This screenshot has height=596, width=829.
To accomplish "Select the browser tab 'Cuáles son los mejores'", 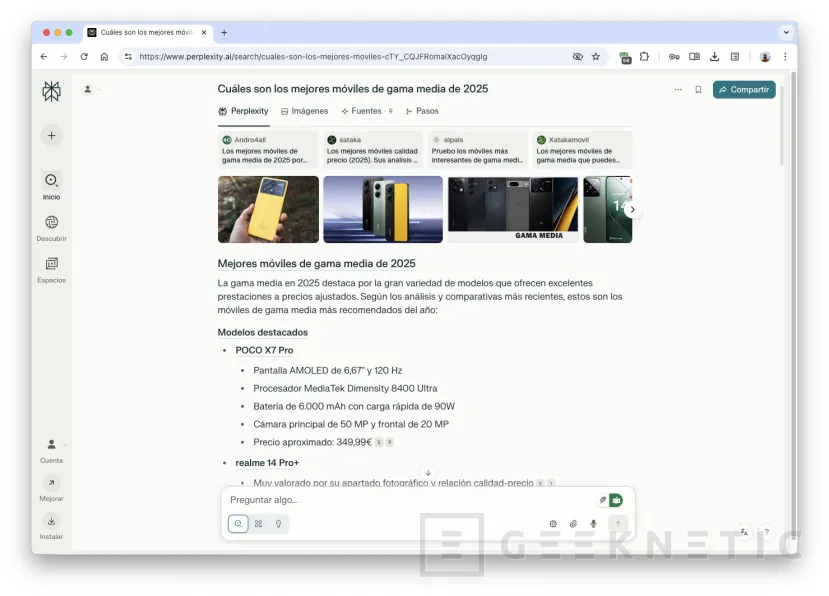I will [148, 32].
